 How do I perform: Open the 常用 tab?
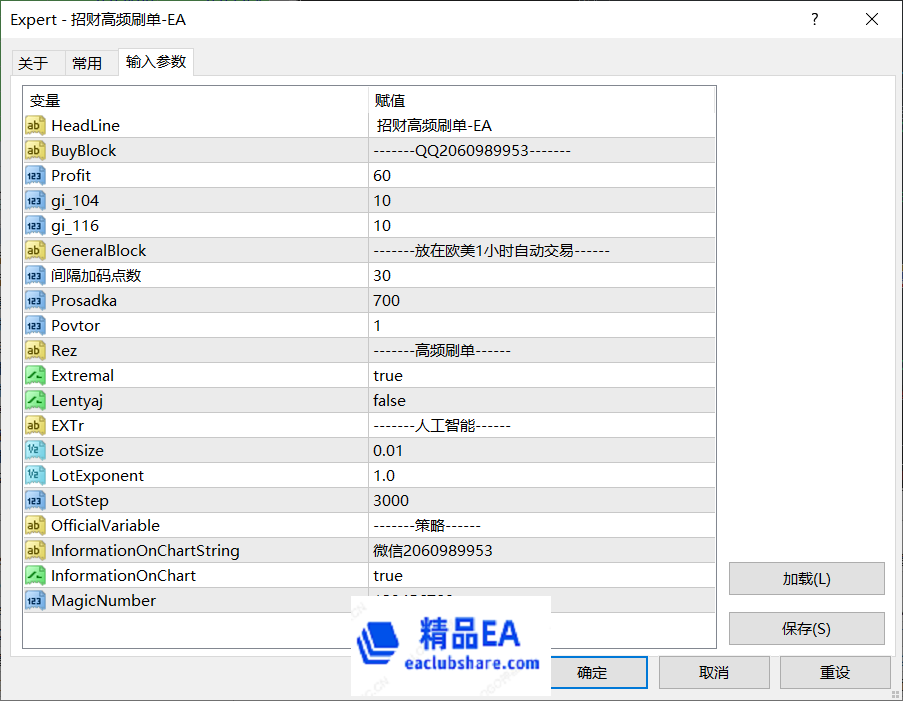(x=87, y=63)
